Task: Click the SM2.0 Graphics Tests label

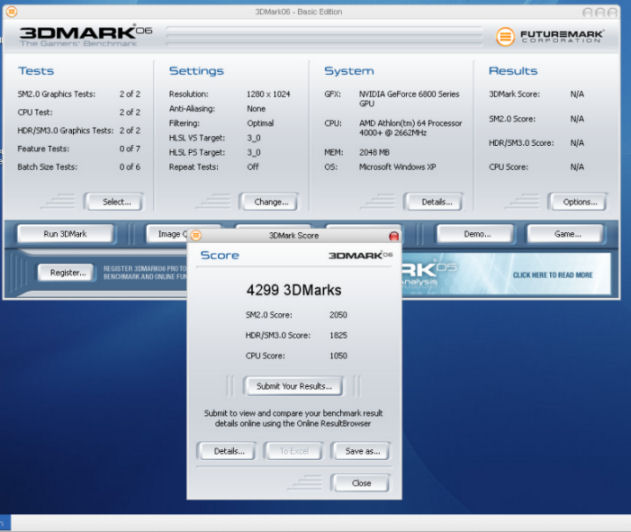Action: pos(56,94)
